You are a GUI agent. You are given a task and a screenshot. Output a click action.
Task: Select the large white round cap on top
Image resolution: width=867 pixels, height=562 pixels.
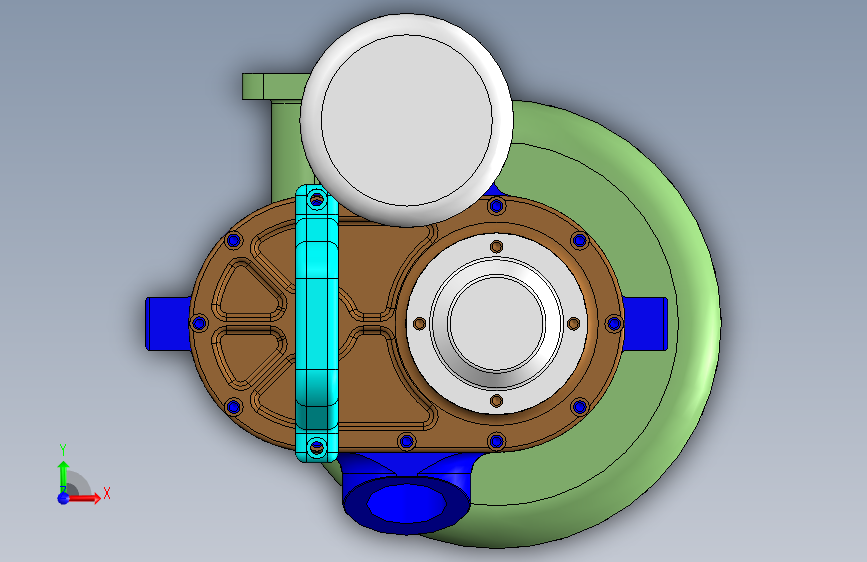point(406,120)
